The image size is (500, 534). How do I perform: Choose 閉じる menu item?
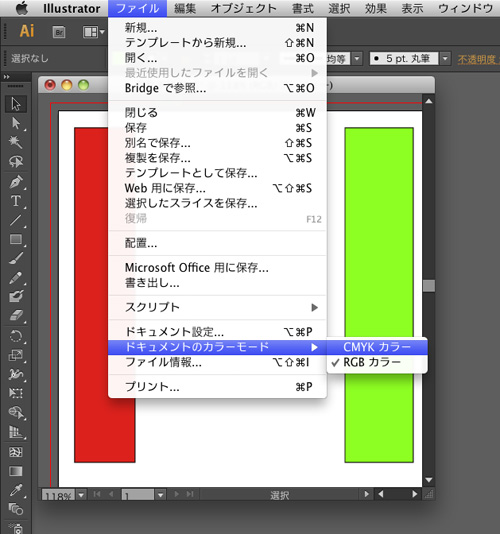(x=217, y=112)
